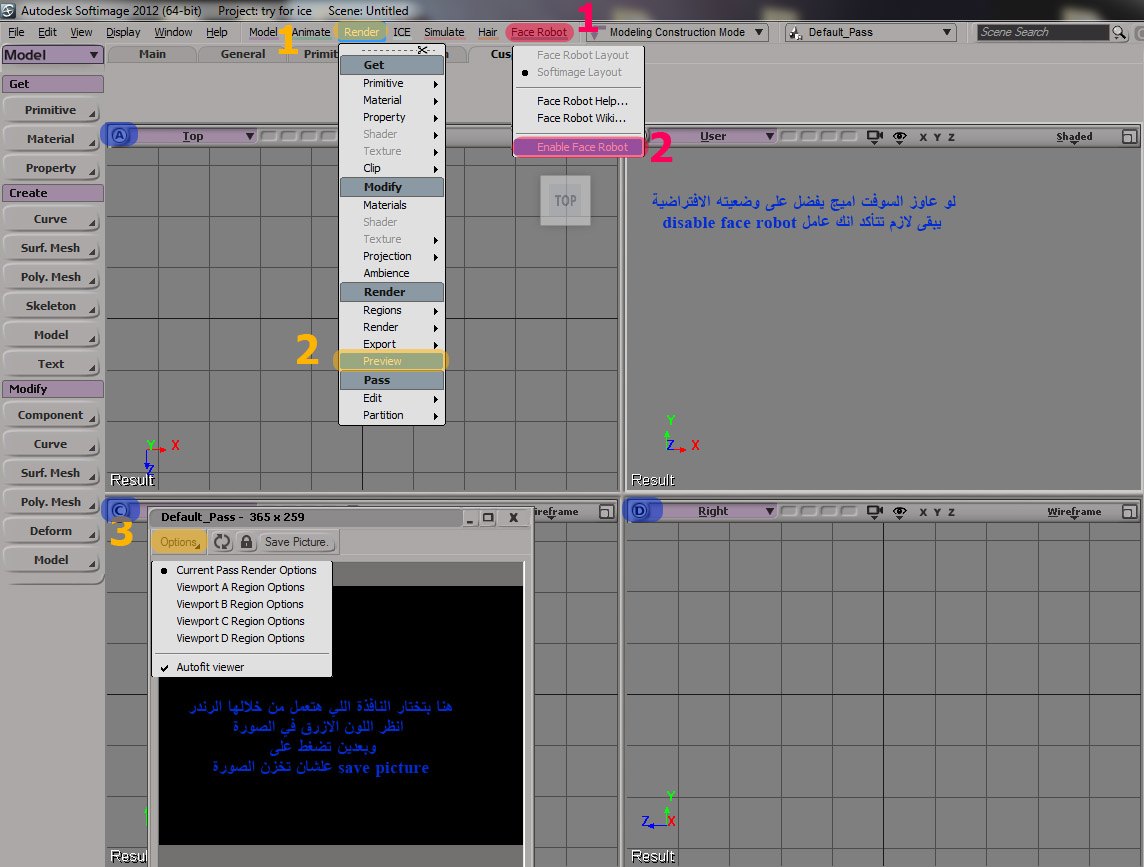The image size is (1144, 867).
Task: Click X axis in Right viewport
Action: pos(923,512)
